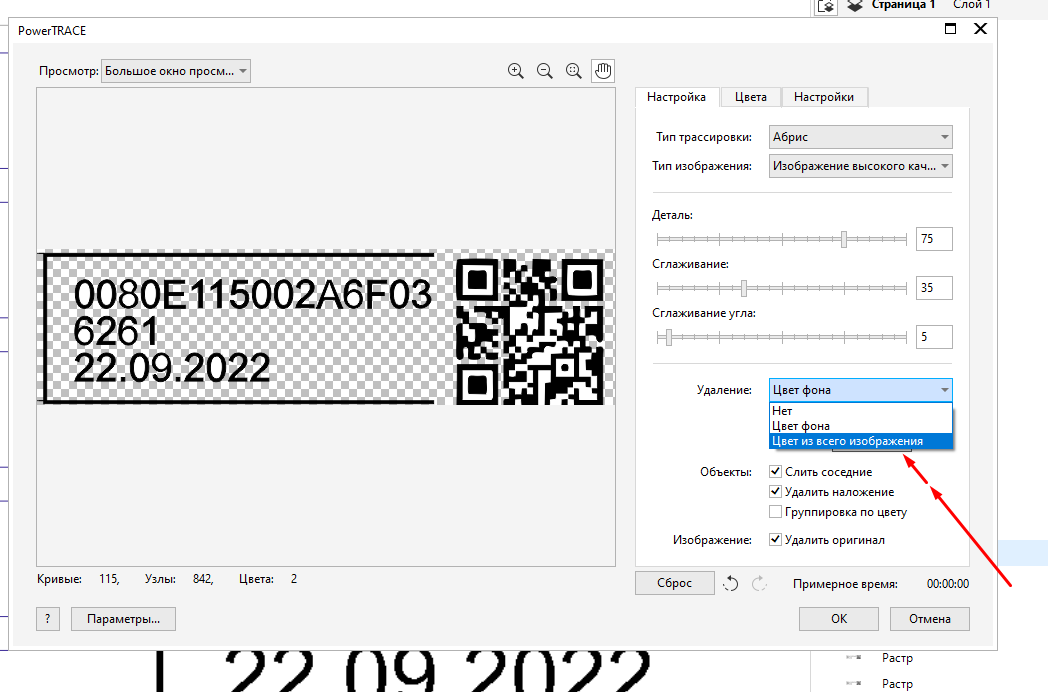Select the pan hand tool
Screen dimensions: 1048x692
click(603, 71)
